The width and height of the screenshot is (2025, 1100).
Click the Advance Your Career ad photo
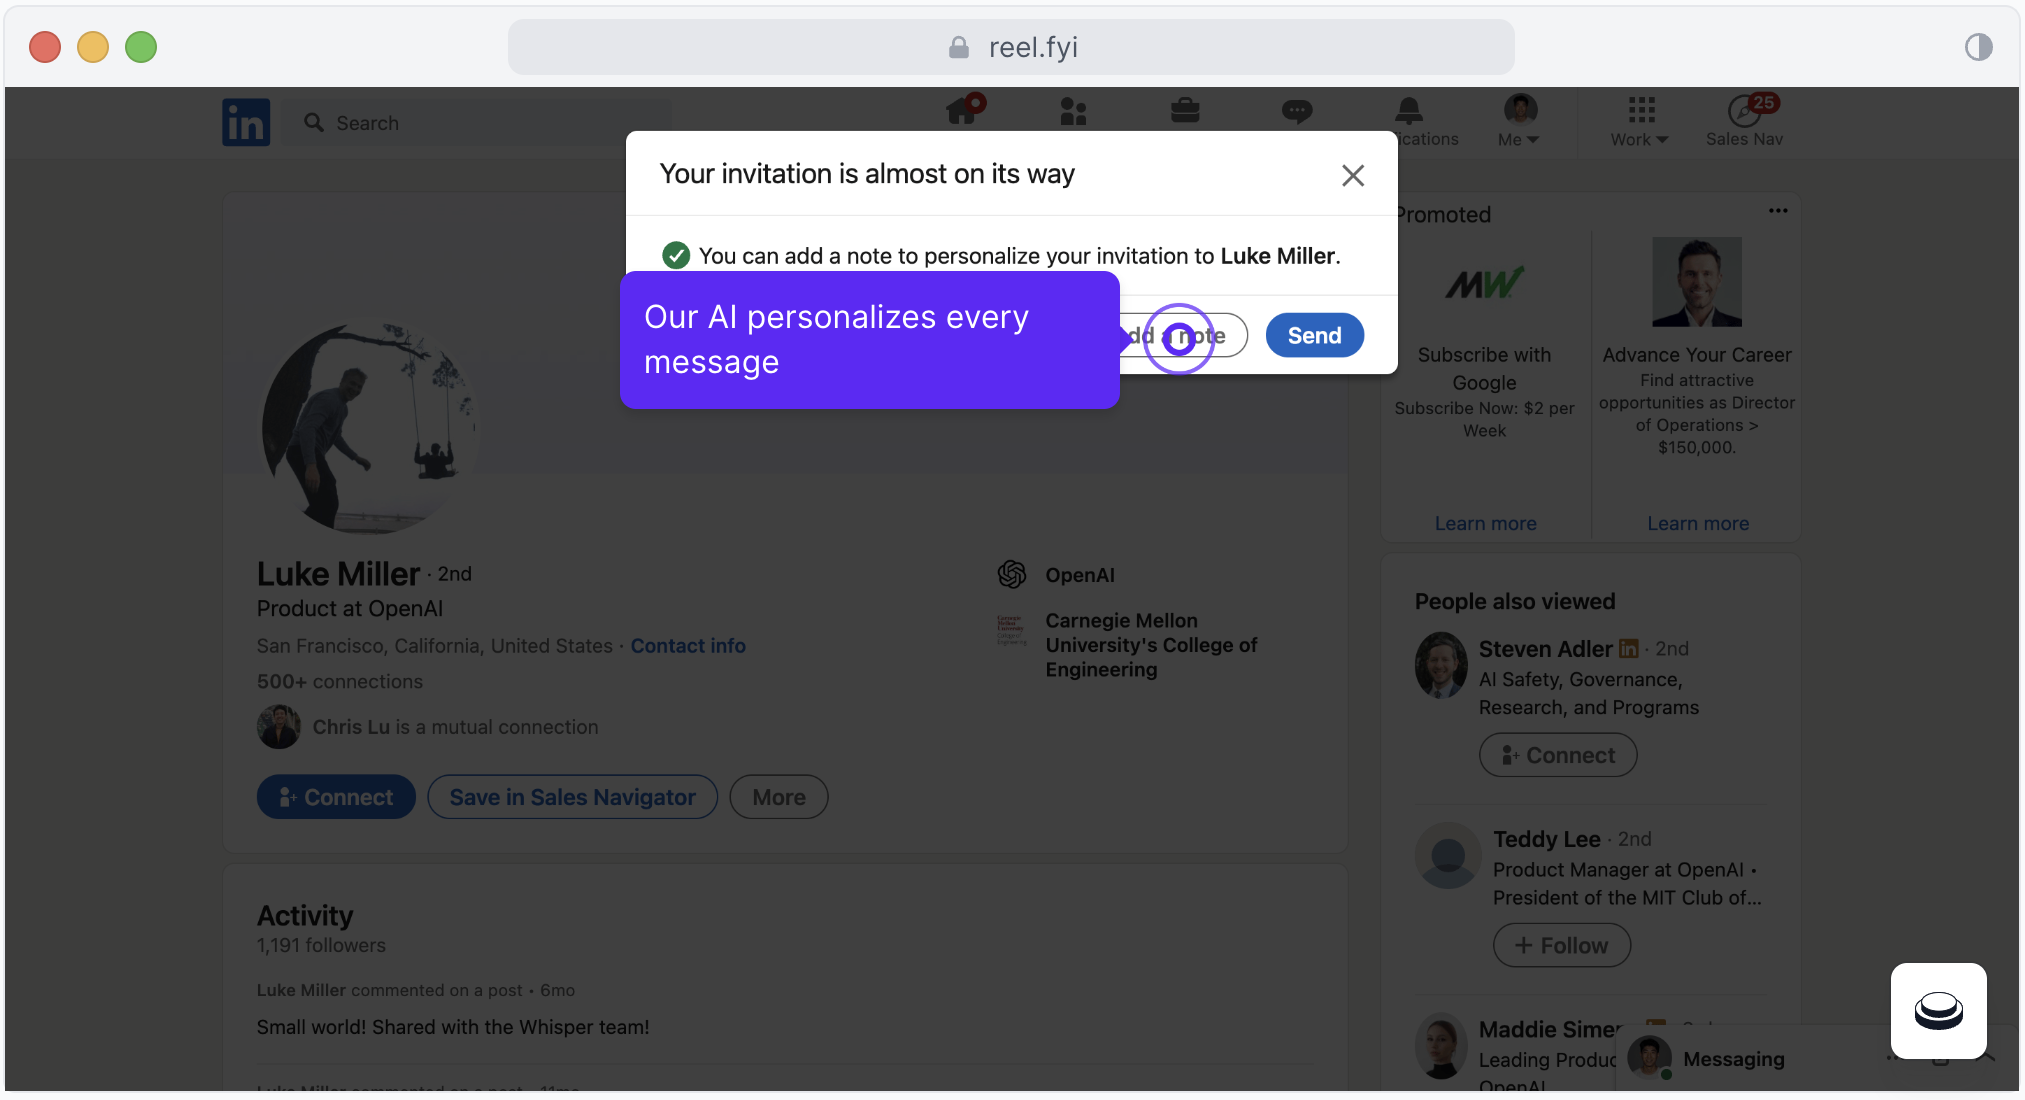tap(1697, 282)
